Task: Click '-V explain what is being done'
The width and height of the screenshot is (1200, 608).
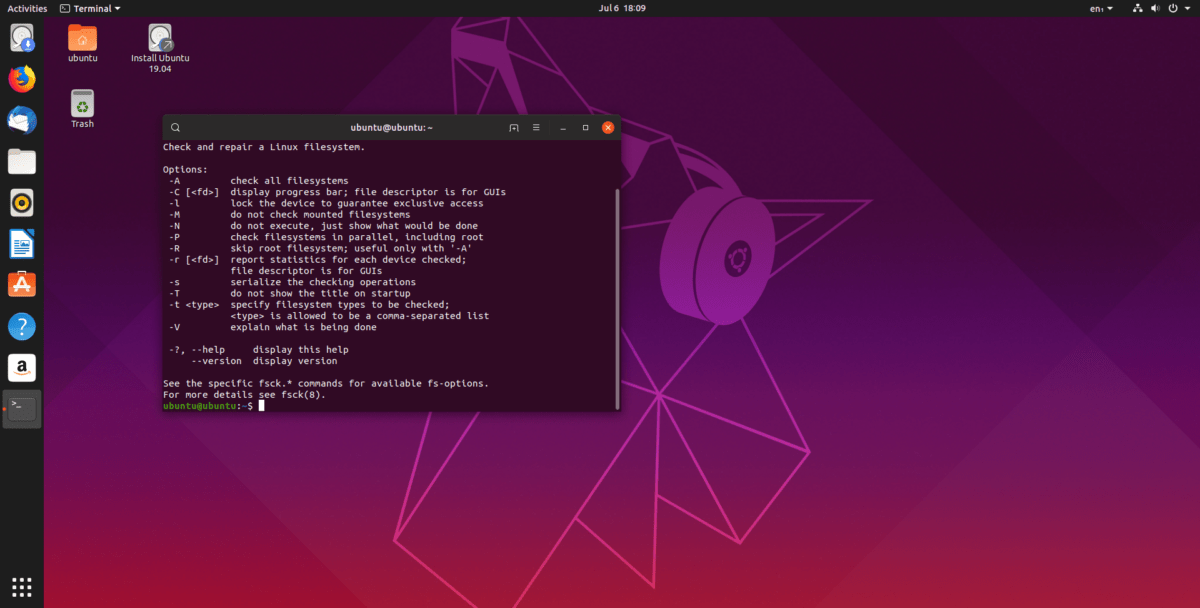Action: [272, 327]
